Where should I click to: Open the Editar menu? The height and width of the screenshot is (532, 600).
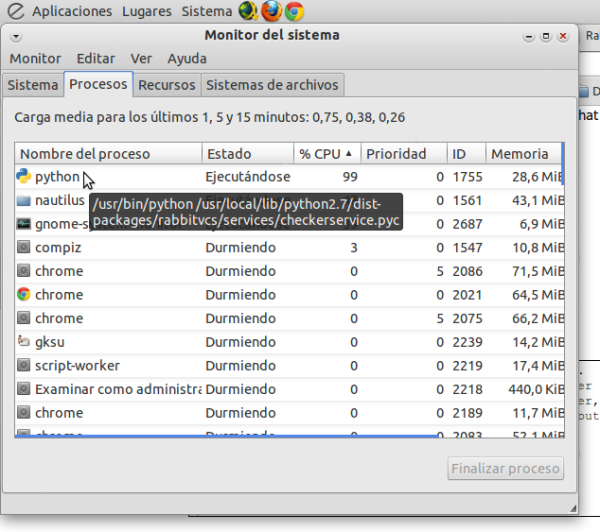coord(96,59)
